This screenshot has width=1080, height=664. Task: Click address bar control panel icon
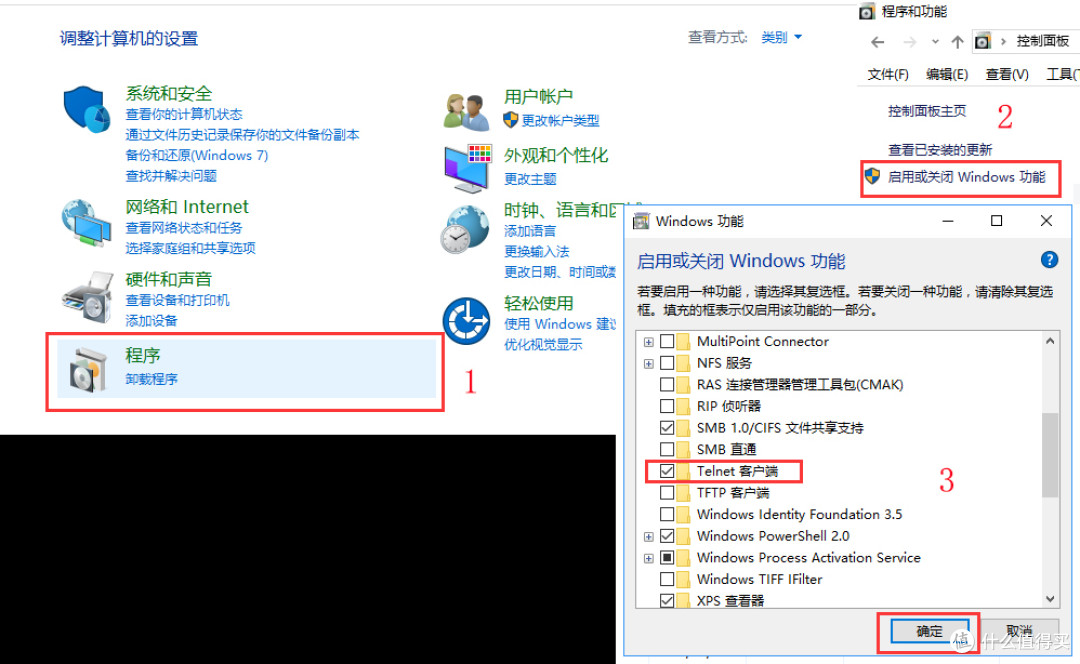(x=983, y=42)
